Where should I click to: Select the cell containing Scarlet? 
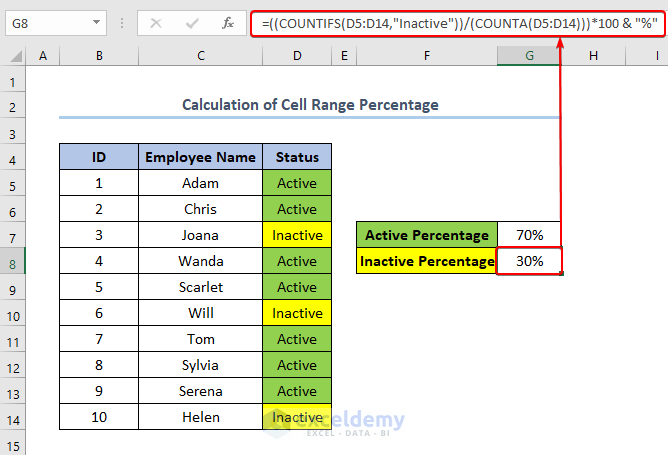[x=200, y=287]
